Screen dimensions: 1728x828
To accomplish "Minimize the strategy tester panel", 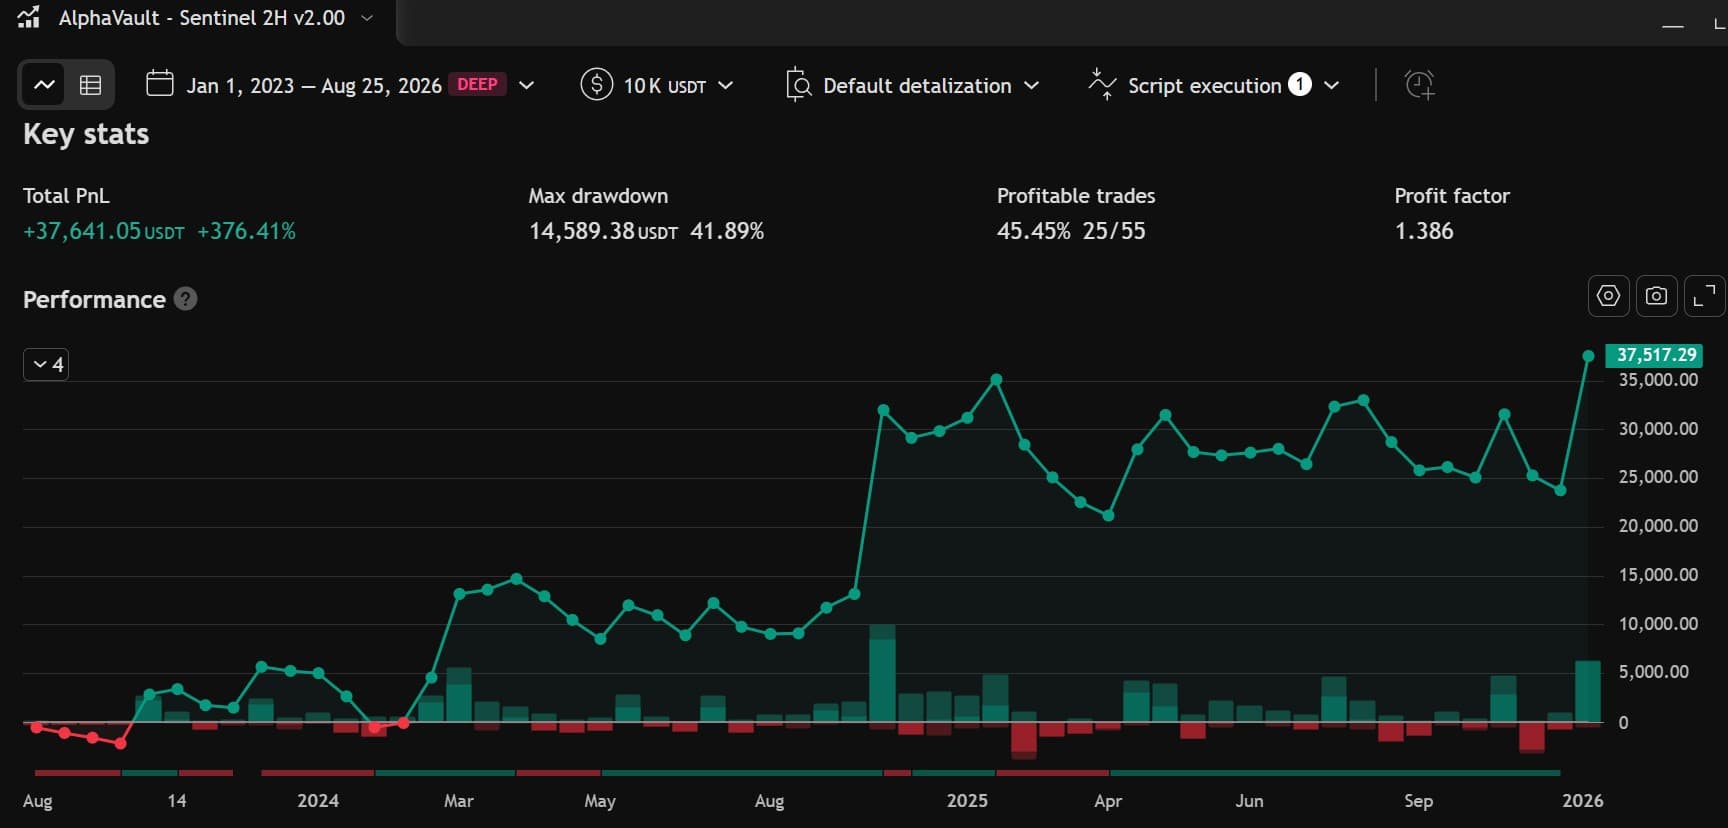I will click(x=1673, y=25).
